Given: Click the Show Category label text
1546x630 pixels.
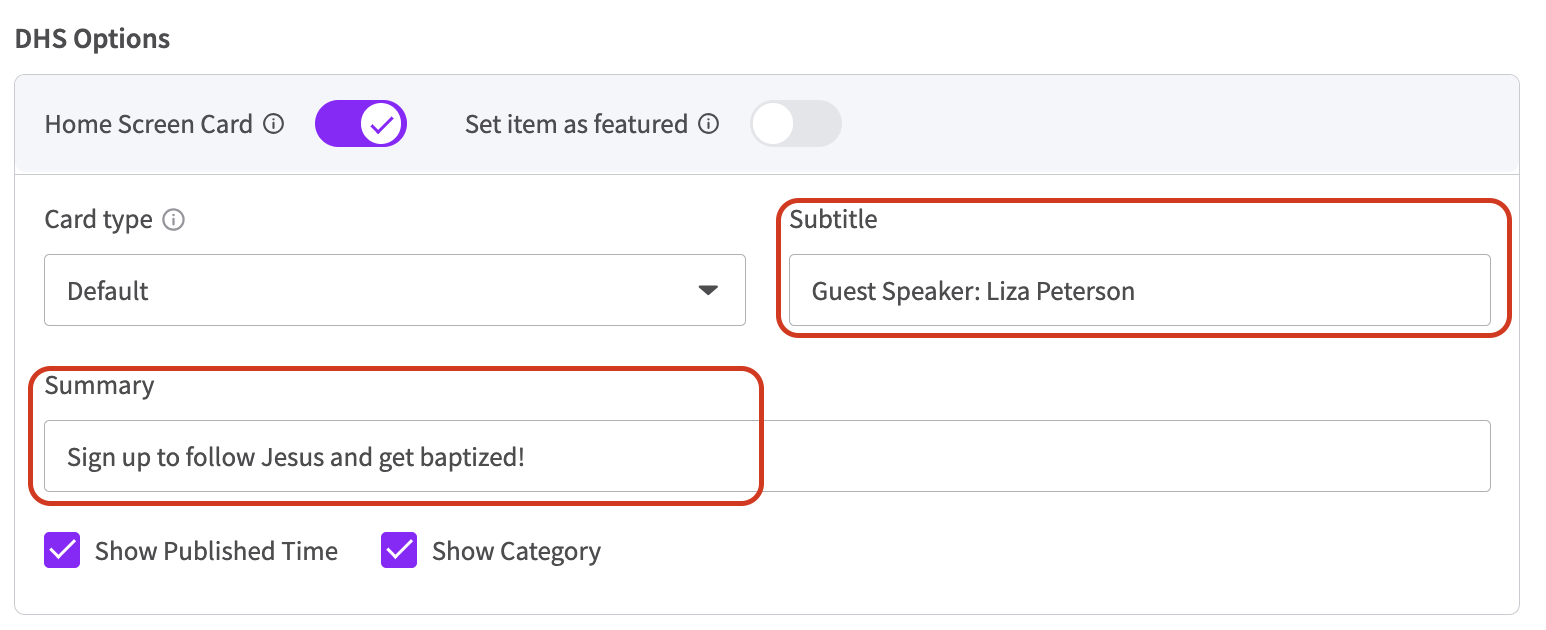Looking at the screenshot, I should coord(516,551).
